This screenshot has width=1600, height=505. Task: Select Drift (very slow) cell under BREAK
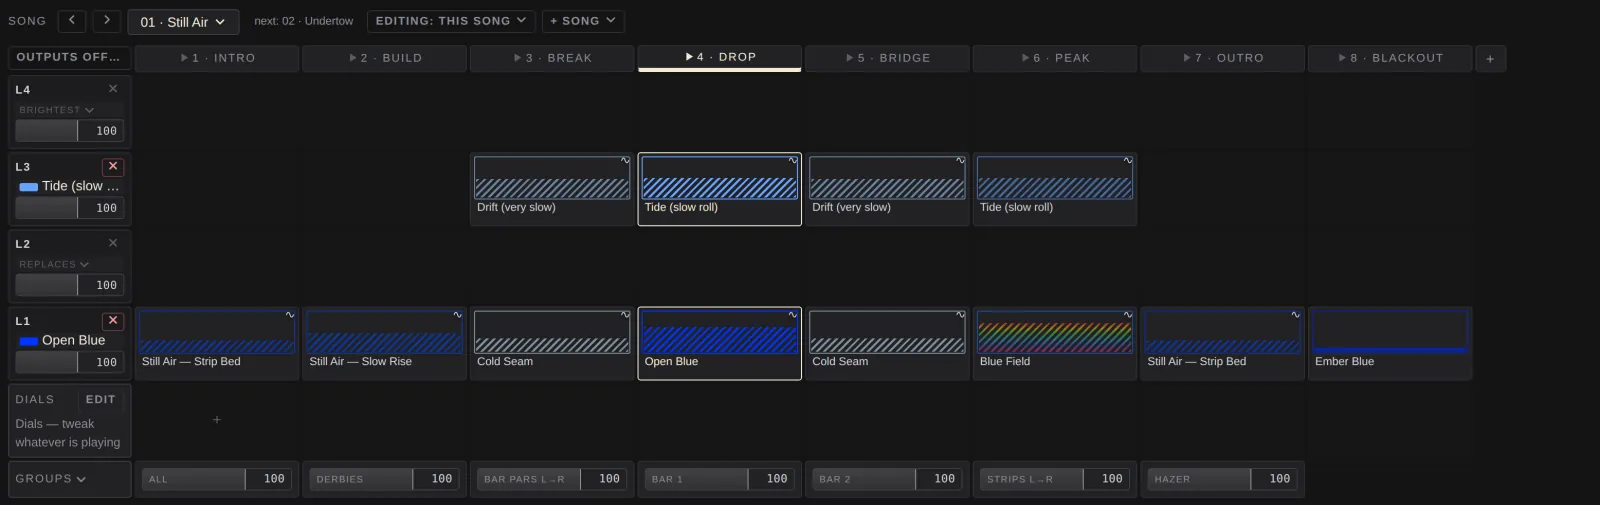pyautogui.click(x=552, y=189)
